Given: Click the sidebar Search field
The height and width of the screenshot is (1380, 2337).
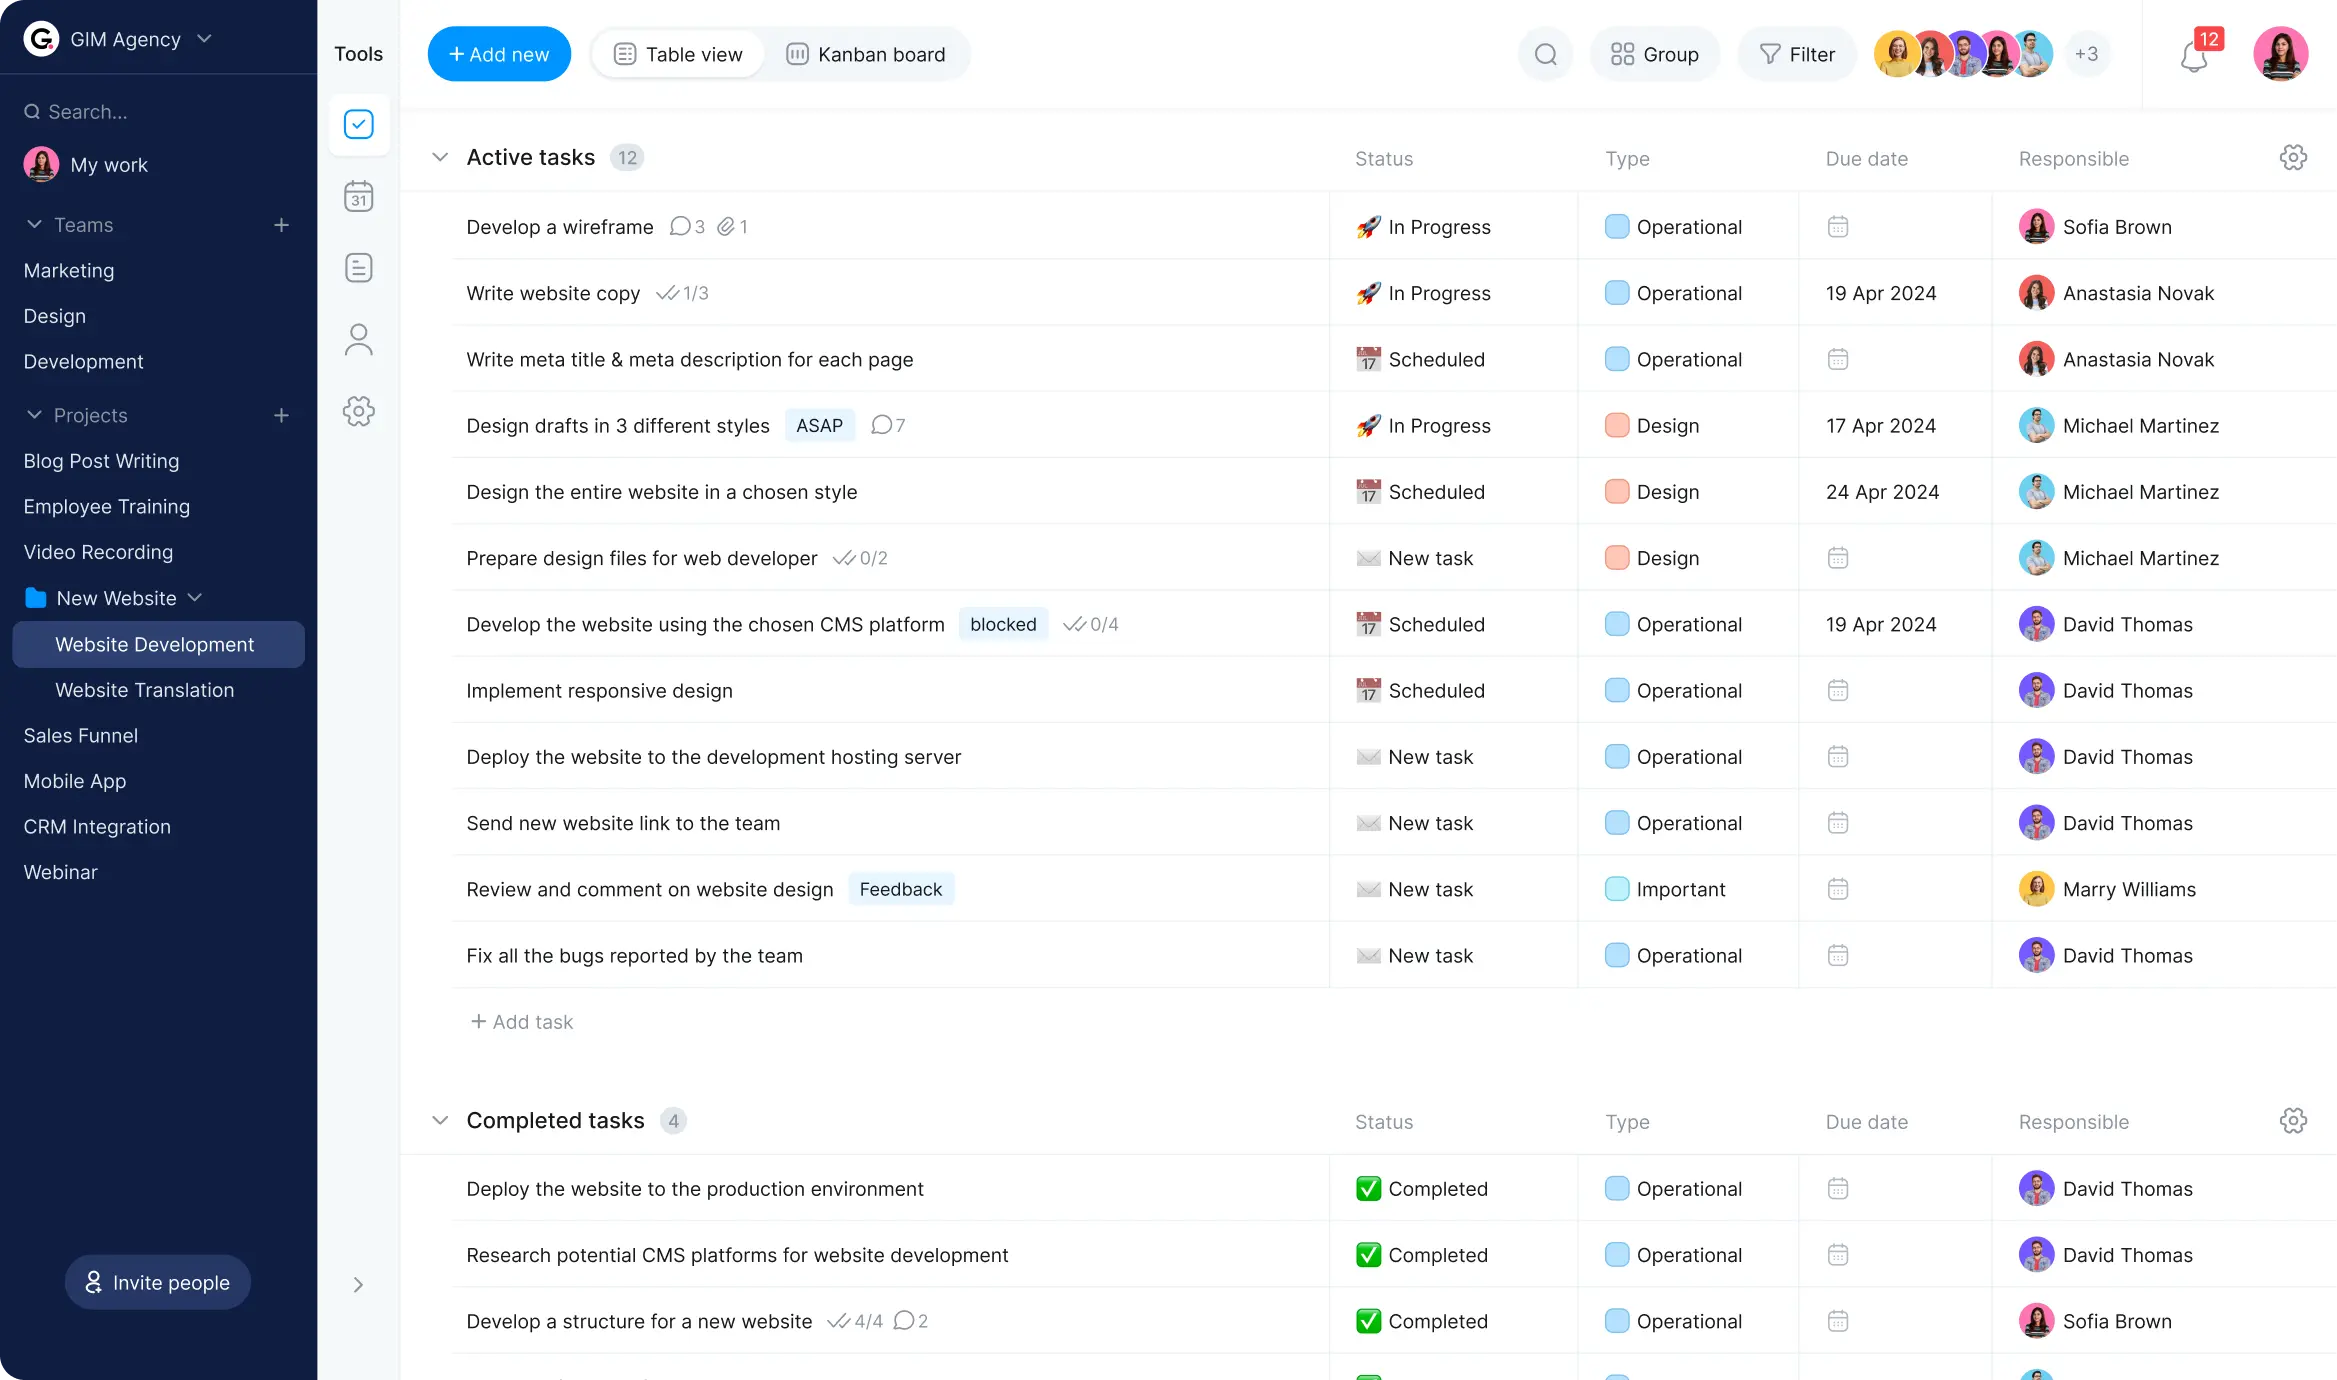Looking at the screenshot, I should [158, 112].
